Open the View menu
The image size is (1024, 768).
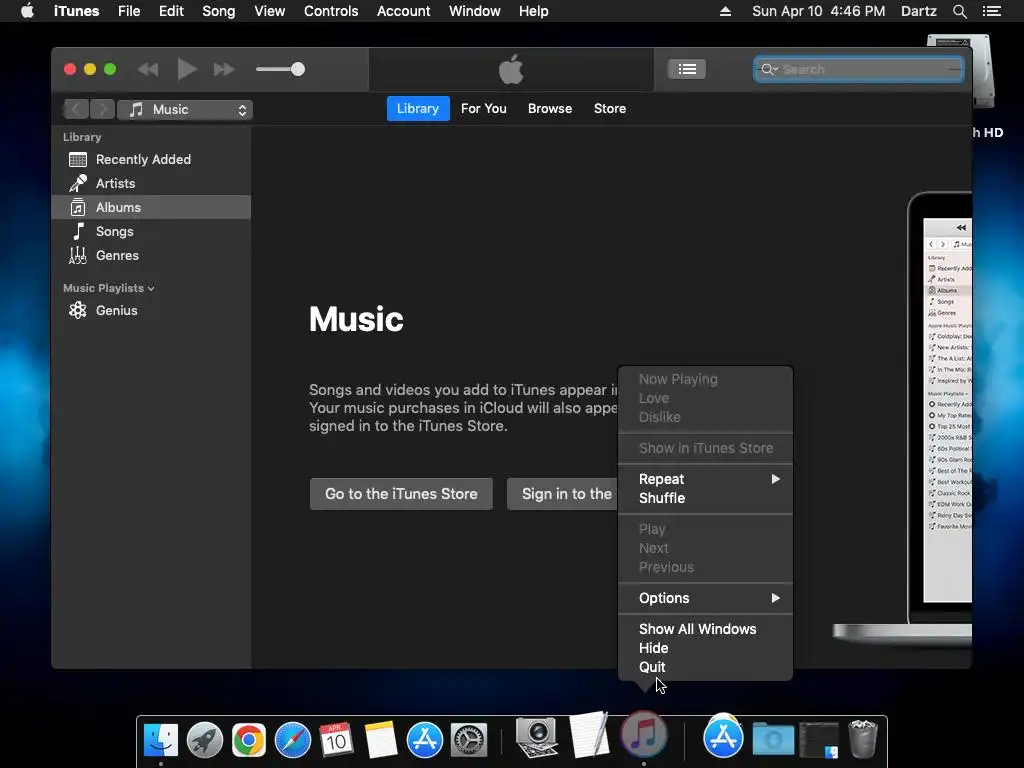[270, 11]
